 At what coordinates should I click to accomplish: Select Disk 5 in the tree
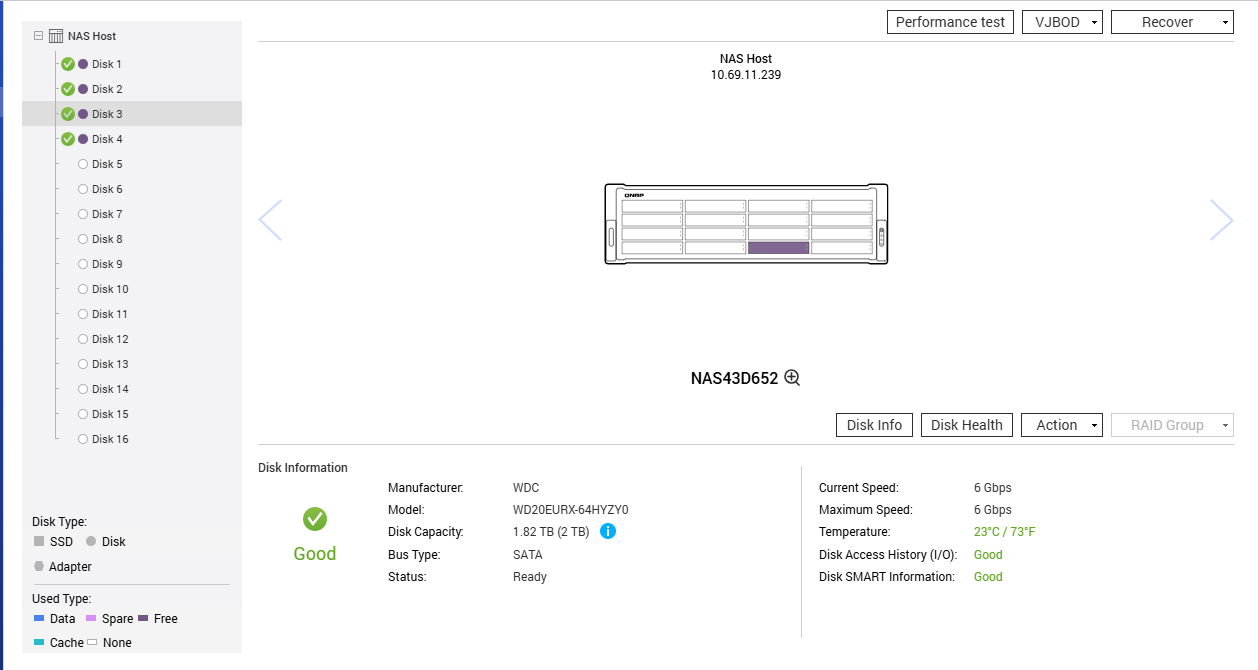click(x=107, y=164)
